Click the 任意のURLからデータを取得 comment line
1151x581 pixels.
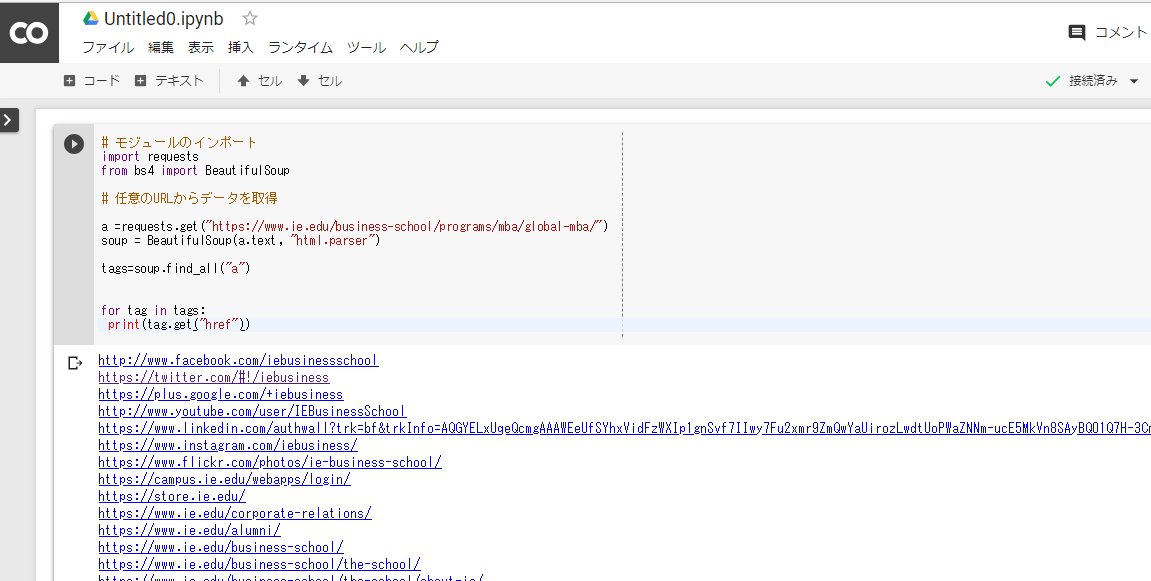pyautogui.click(x=189, y=198)
